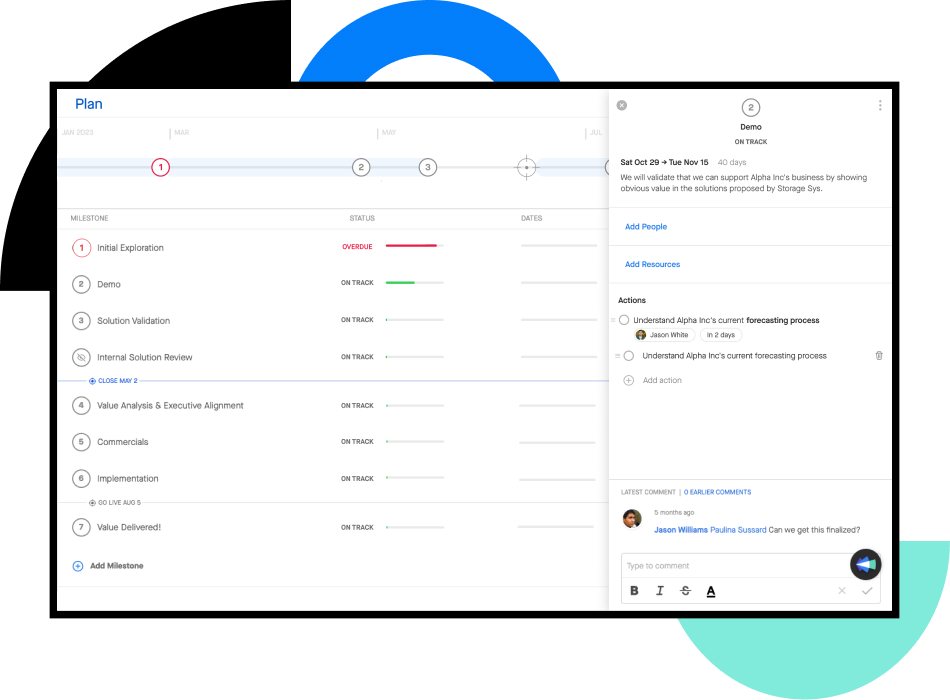Click milestone 3 marker on timeline
The width and height of the screenshot is (950, 700).
coord(428,167)
